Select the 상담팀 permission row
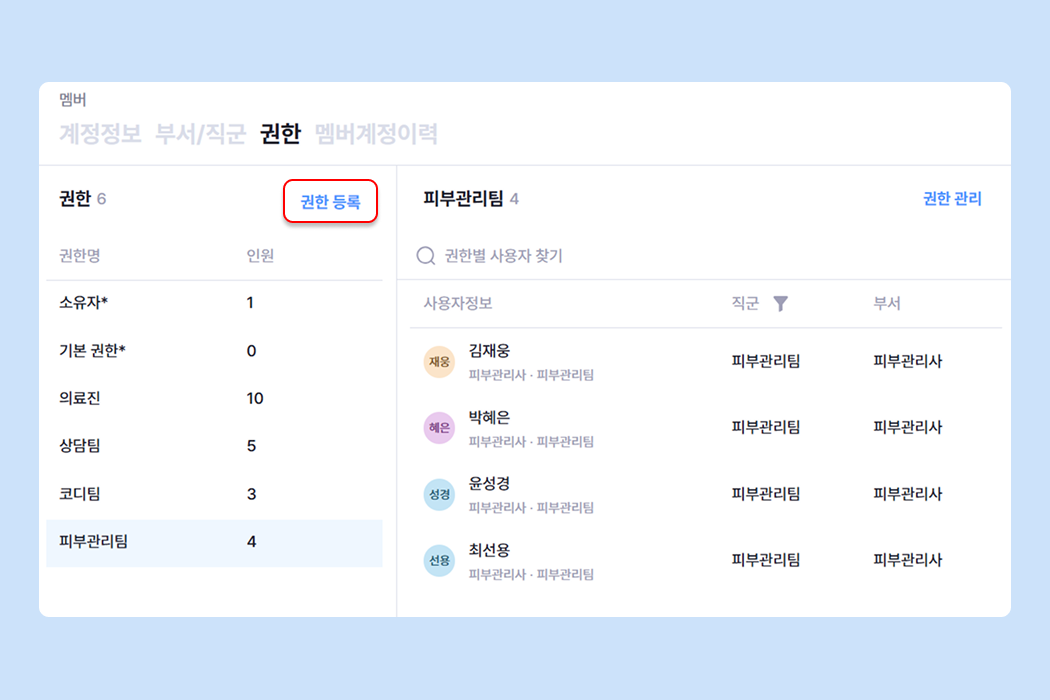 214,446
